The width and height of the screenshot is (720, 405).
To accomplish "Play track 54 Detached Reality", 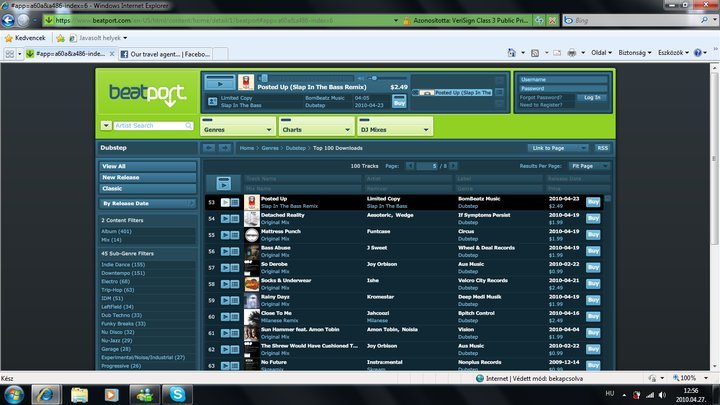I will click(x=225, y=219).
